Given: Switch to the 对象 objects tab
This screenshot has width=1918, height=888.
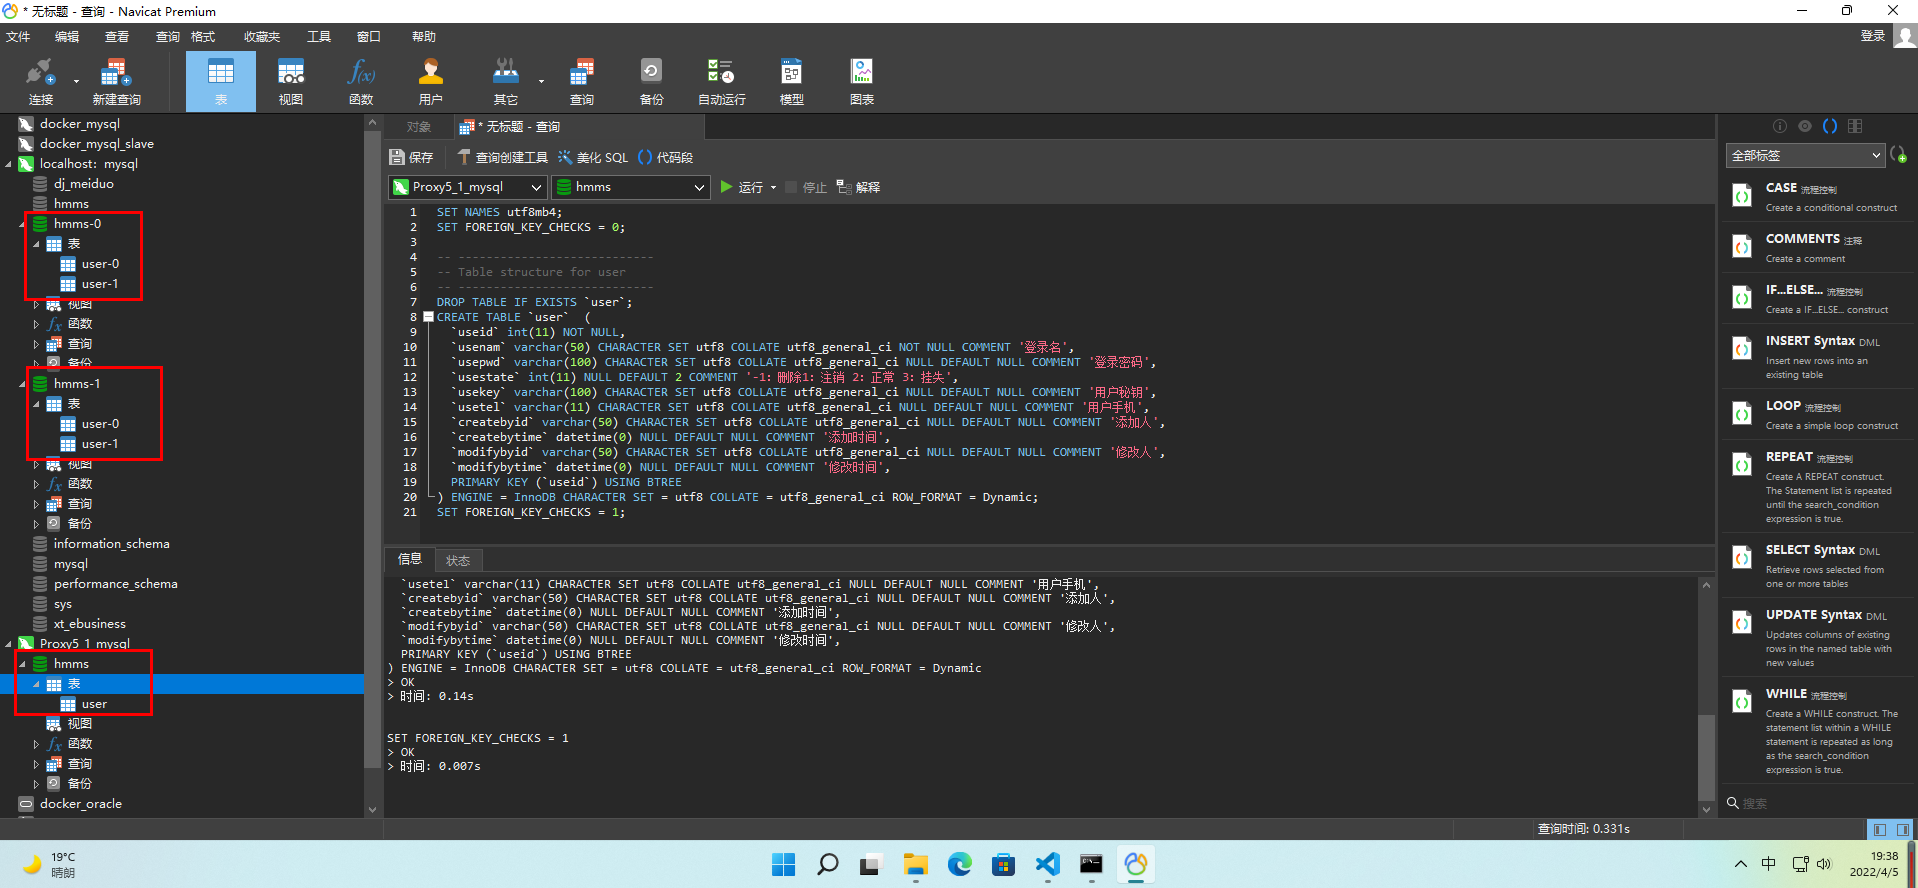Looking at the screenshot, I should coord(419,127).
